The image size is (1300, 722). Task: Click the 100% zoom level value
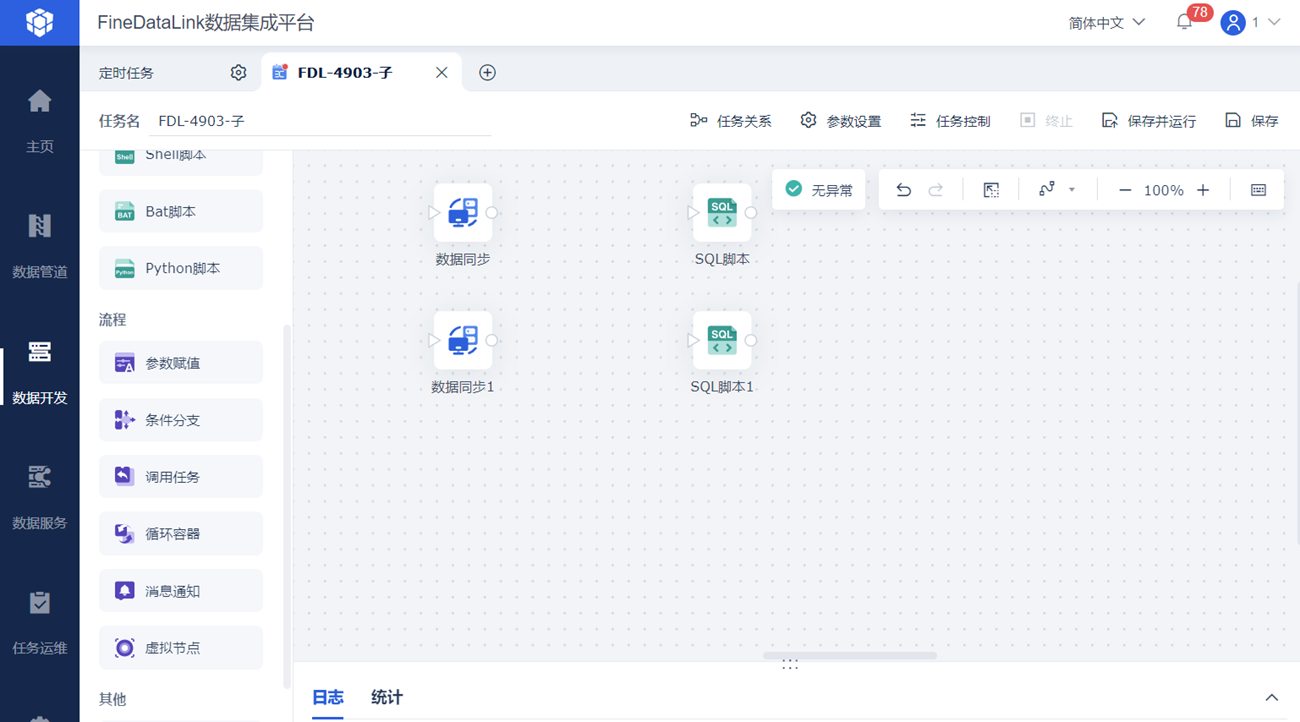[1164, 190]
